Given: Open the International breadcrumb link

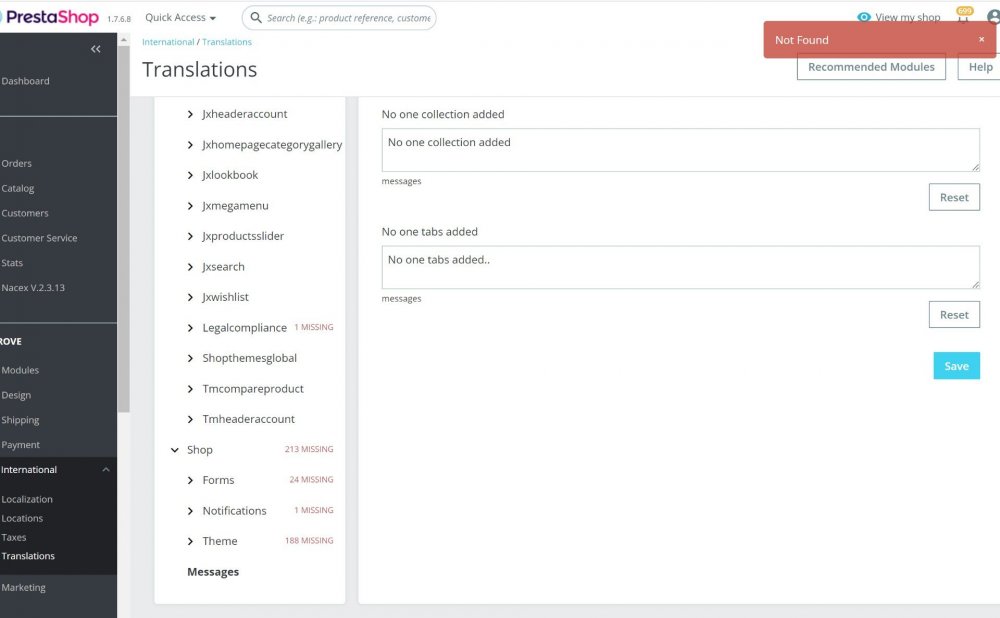Looking at the screenshot, I should pos(168,41).
